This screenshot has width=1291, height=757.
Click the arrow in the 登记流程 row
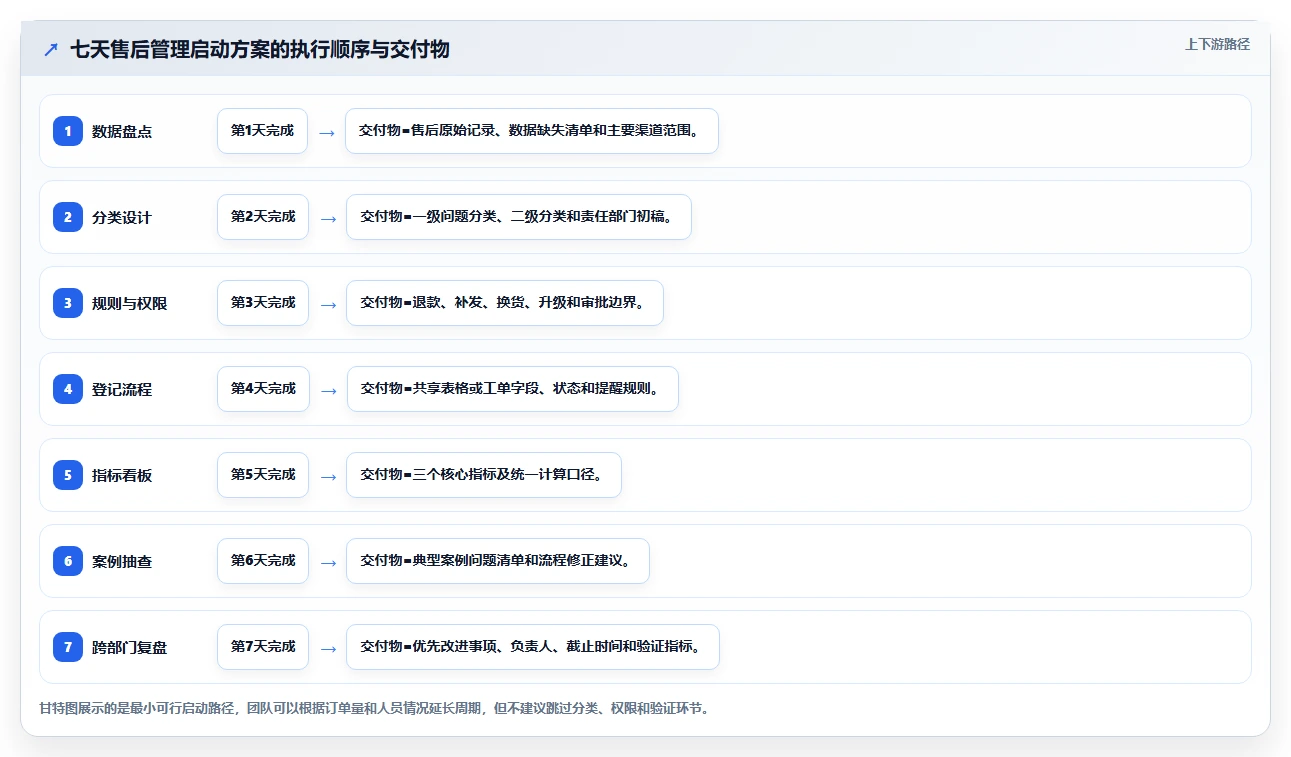pos(328,390)
